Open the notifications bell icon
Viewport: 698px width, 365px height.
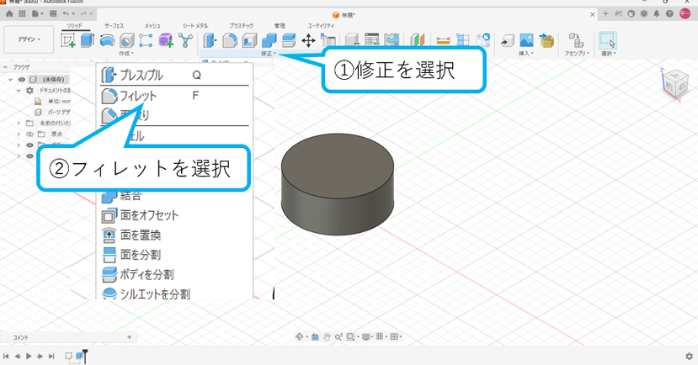(657, 14)
